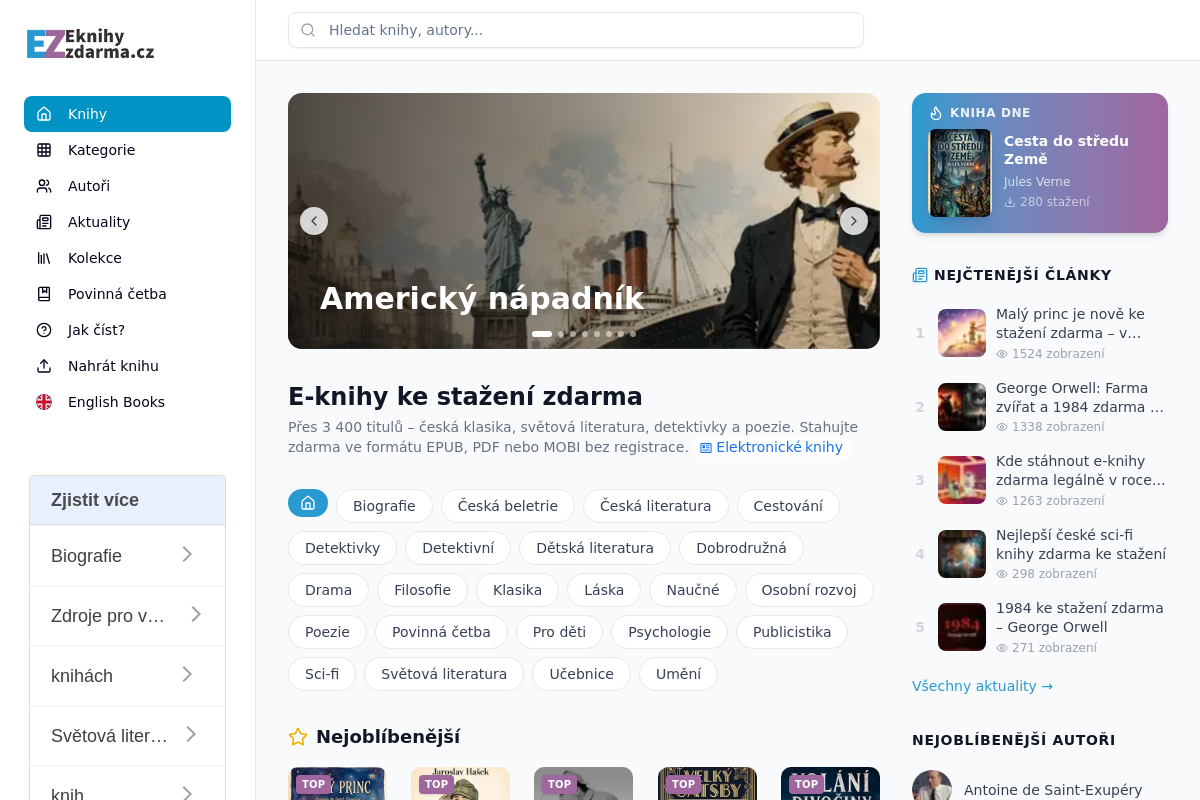The height and width of the screenshot is (800, 1200).
Task: Select Knihy in the sidebar
Action: 127,114
